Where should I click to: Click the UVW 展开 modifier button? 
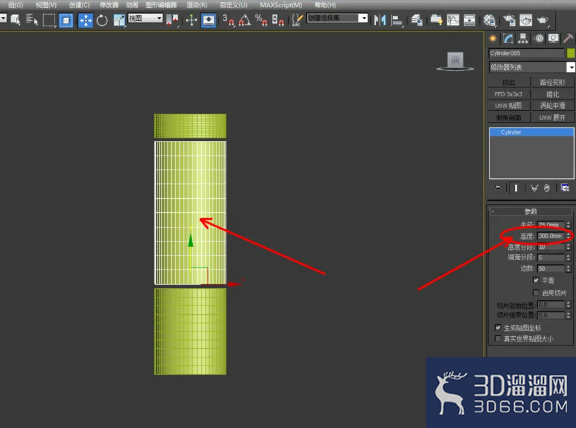pos(552,118)
